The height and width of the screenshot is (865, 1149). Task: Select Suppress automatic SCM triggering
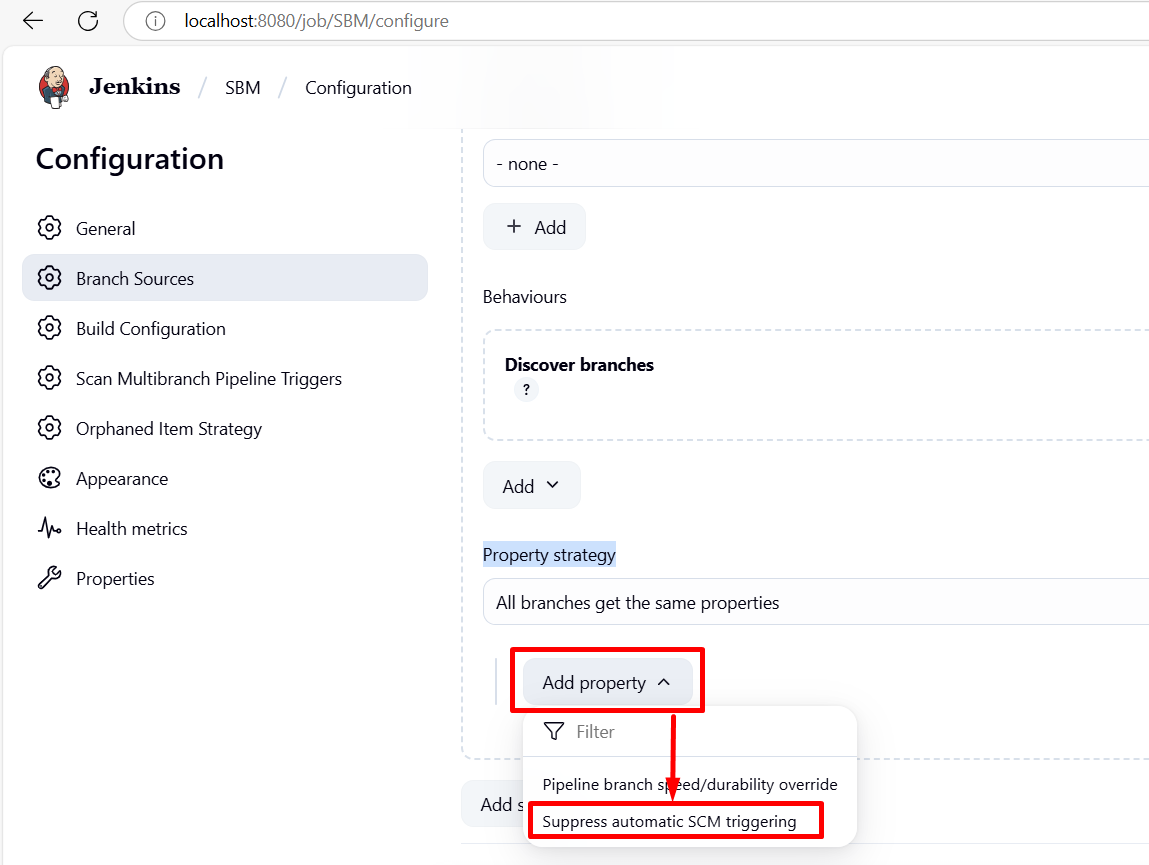pos(669,822)
